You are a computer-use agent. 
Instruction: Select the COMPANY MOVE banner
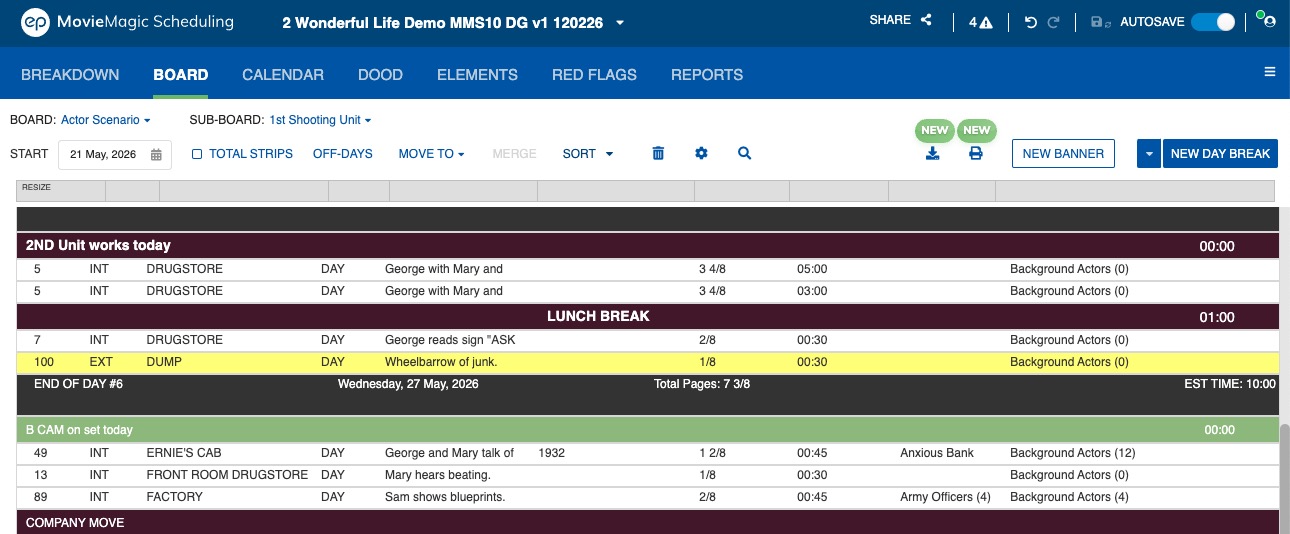point(648,522)
